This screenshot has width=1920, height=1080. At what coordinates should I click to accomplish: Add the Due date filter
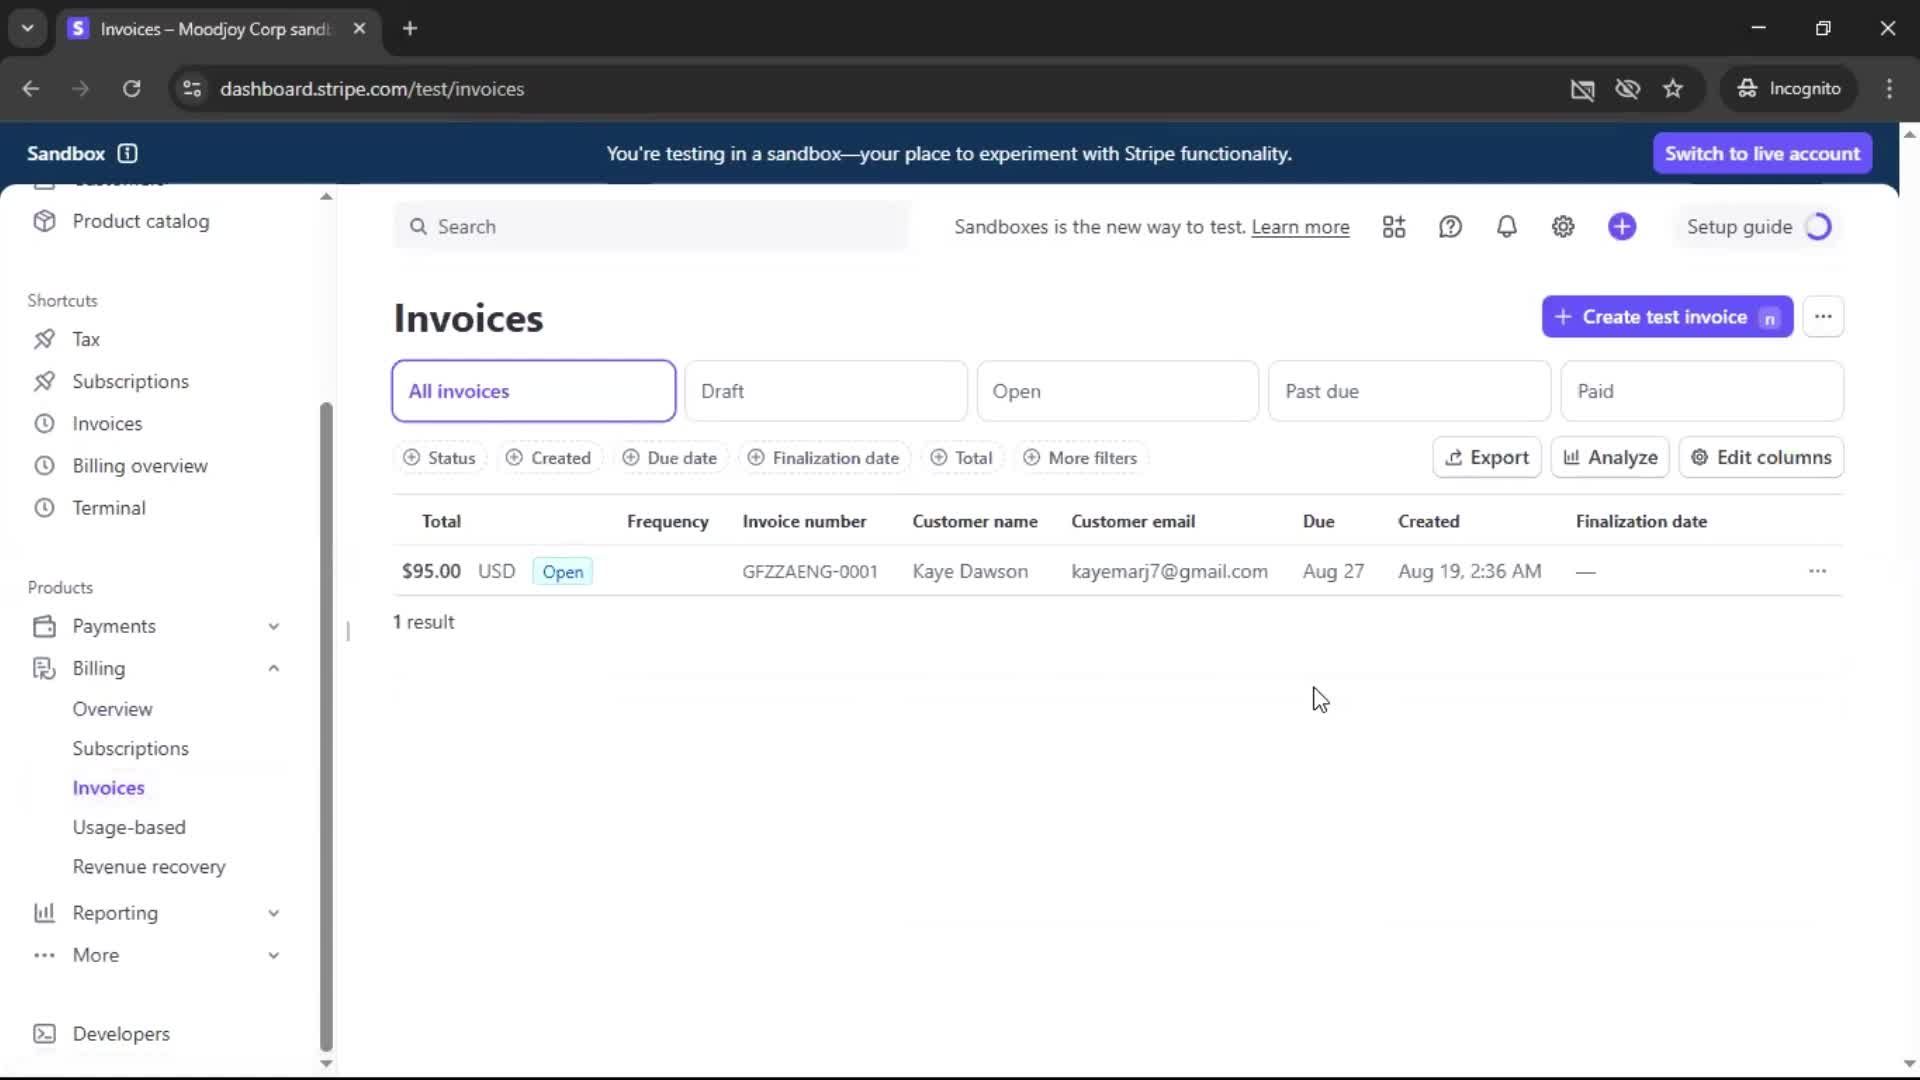coord(670,458)
